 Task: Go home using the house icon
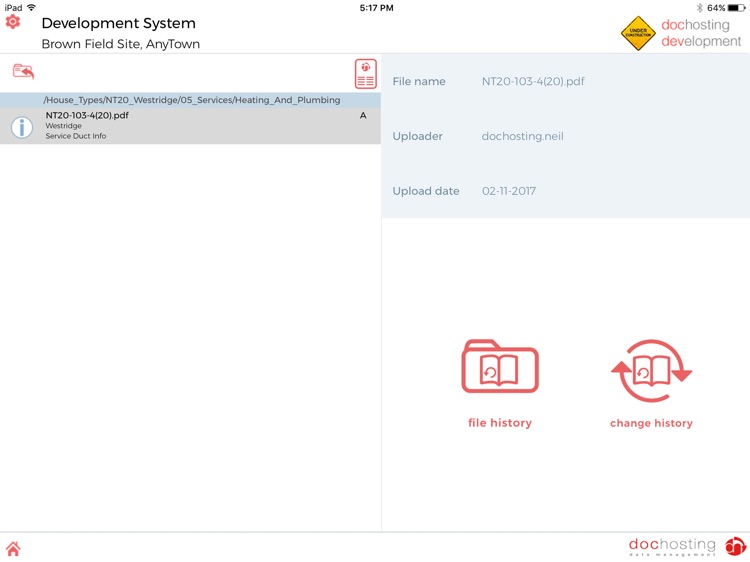[13, 549]
